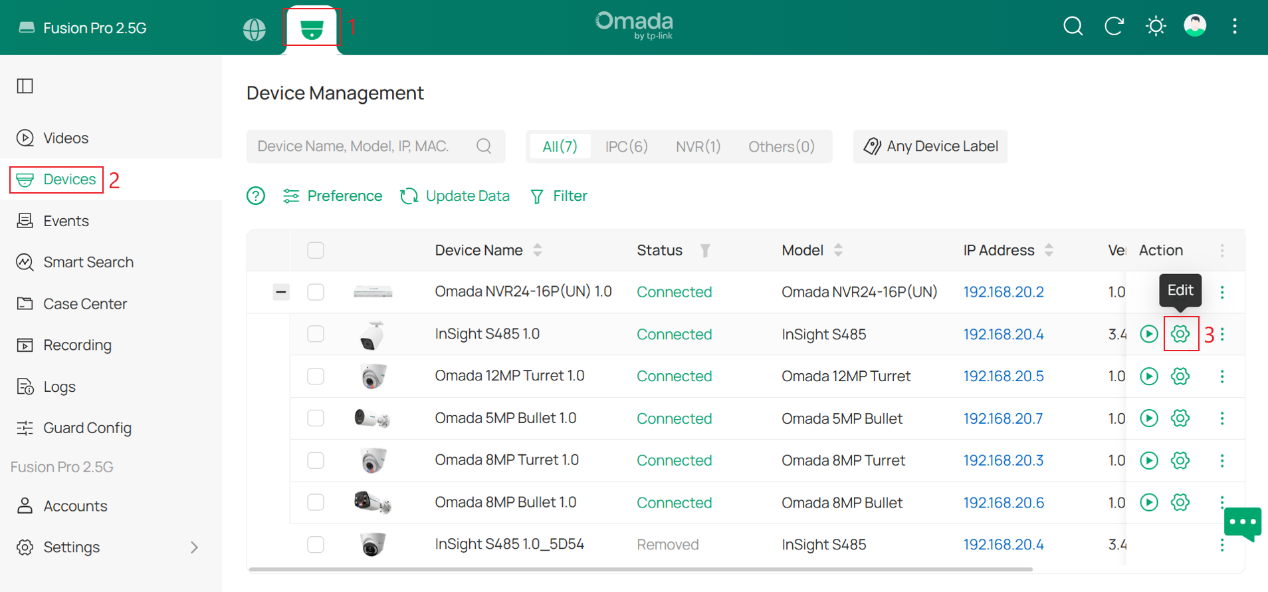
Task: Open edit gear for Omada 8MP Bullet
Action: (1180, 502)
